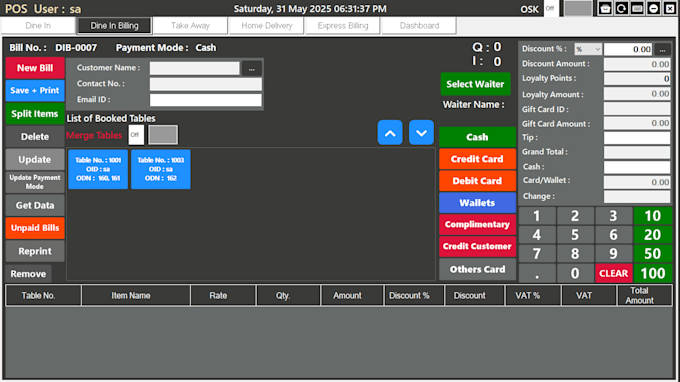Screen dimensions: 680x382
Task: Tap the green quick cash 20 key
Action: click(653, 235)
